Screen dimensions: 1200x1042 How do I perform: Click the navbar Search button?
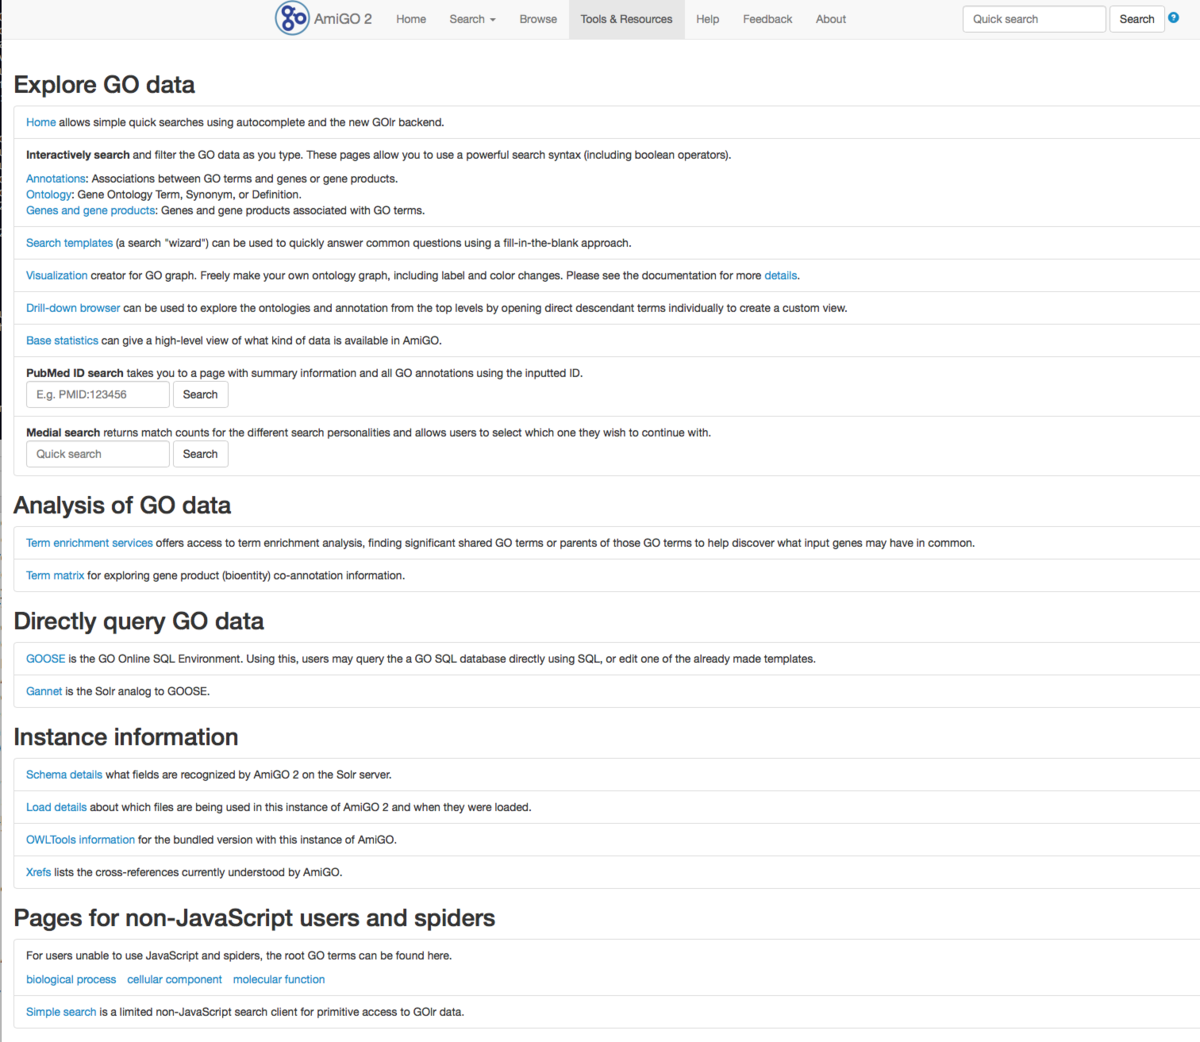[x=1137, y=19]
